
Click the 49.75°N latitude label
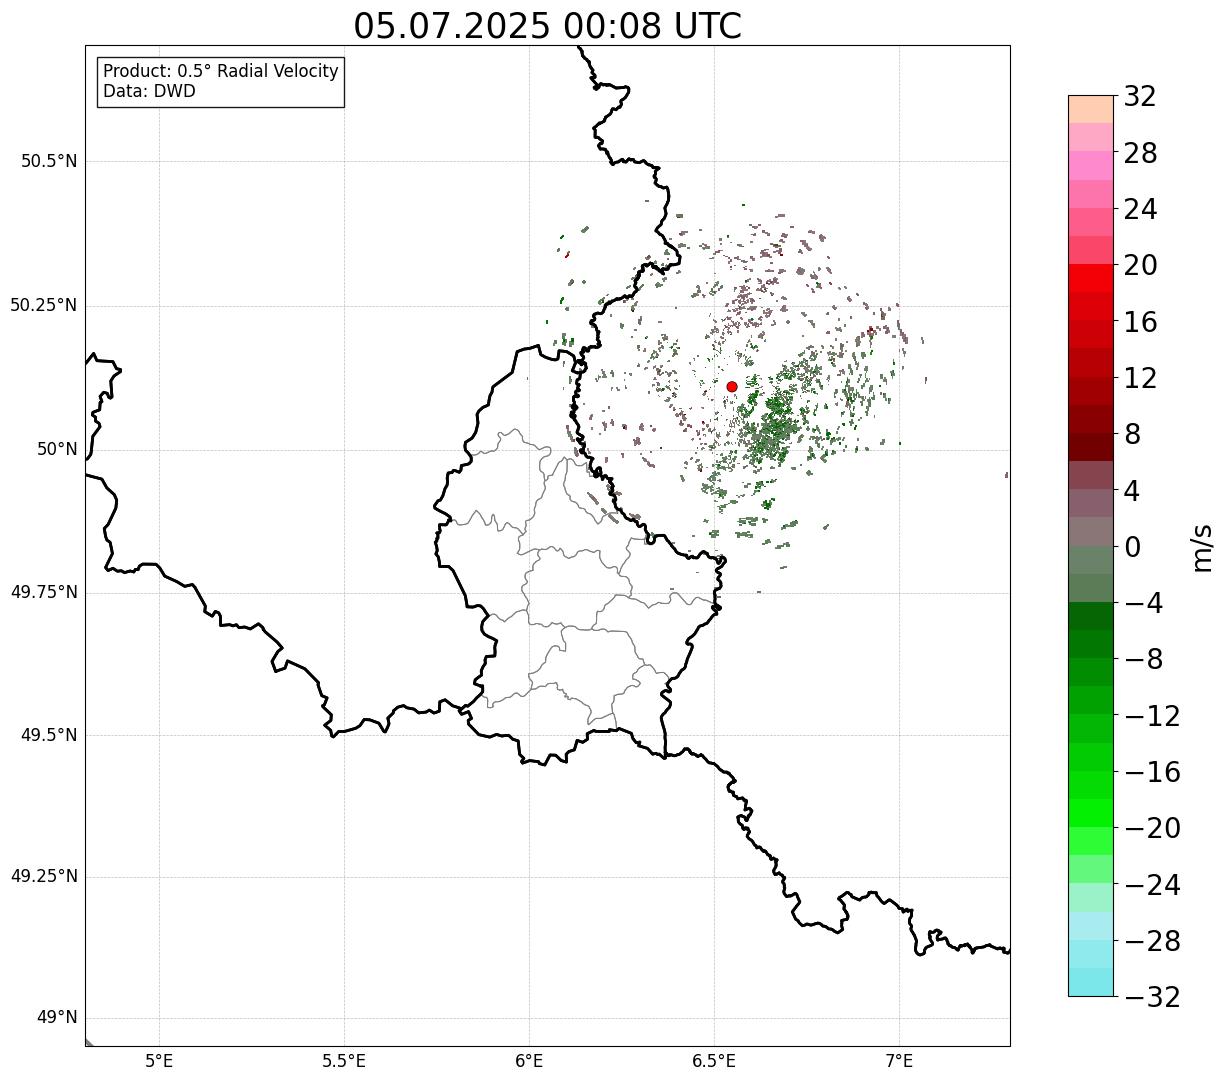point(43,592)
